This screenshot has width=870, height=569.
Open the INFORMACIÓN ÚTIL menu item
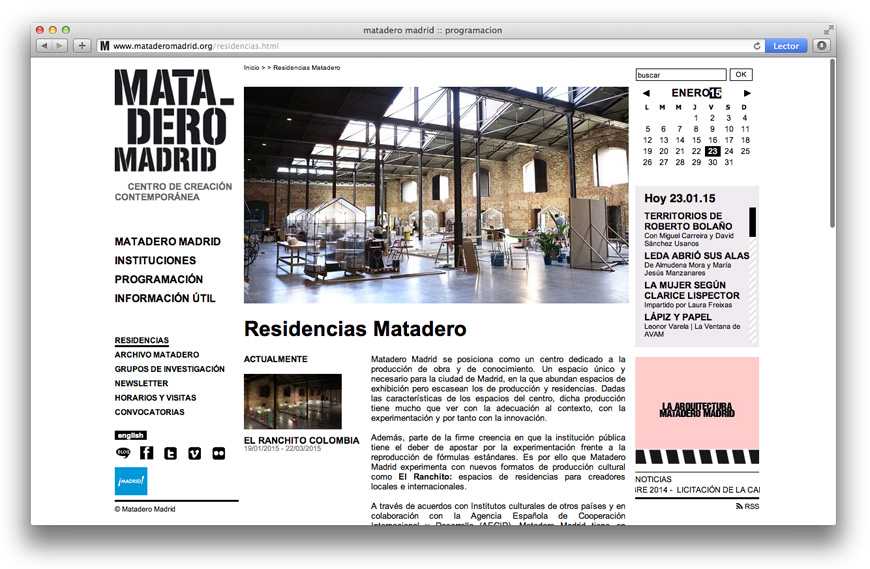(x=165, y=298)
